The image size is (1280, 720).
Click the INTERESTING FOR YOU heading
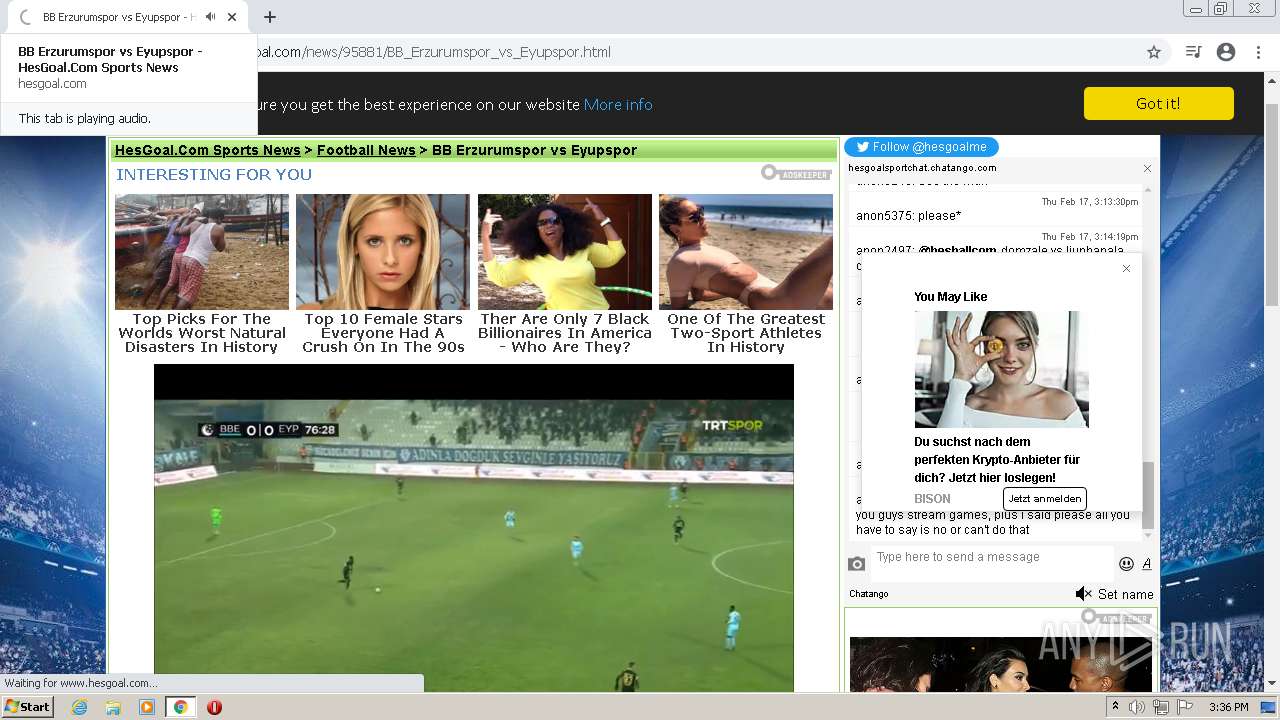coord(214,174)
